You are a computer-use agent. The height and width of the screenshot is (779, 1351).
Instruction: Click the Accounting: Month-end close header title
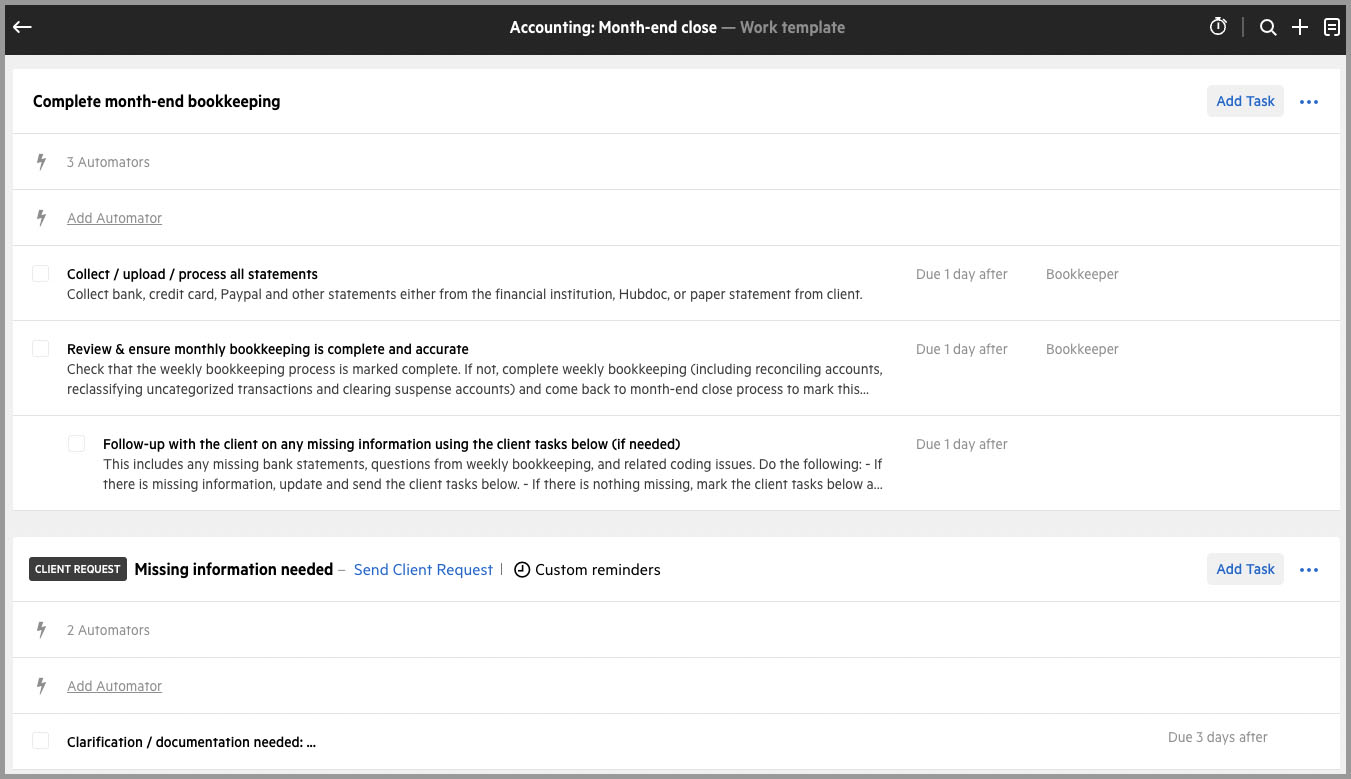(x=613, y=28)
